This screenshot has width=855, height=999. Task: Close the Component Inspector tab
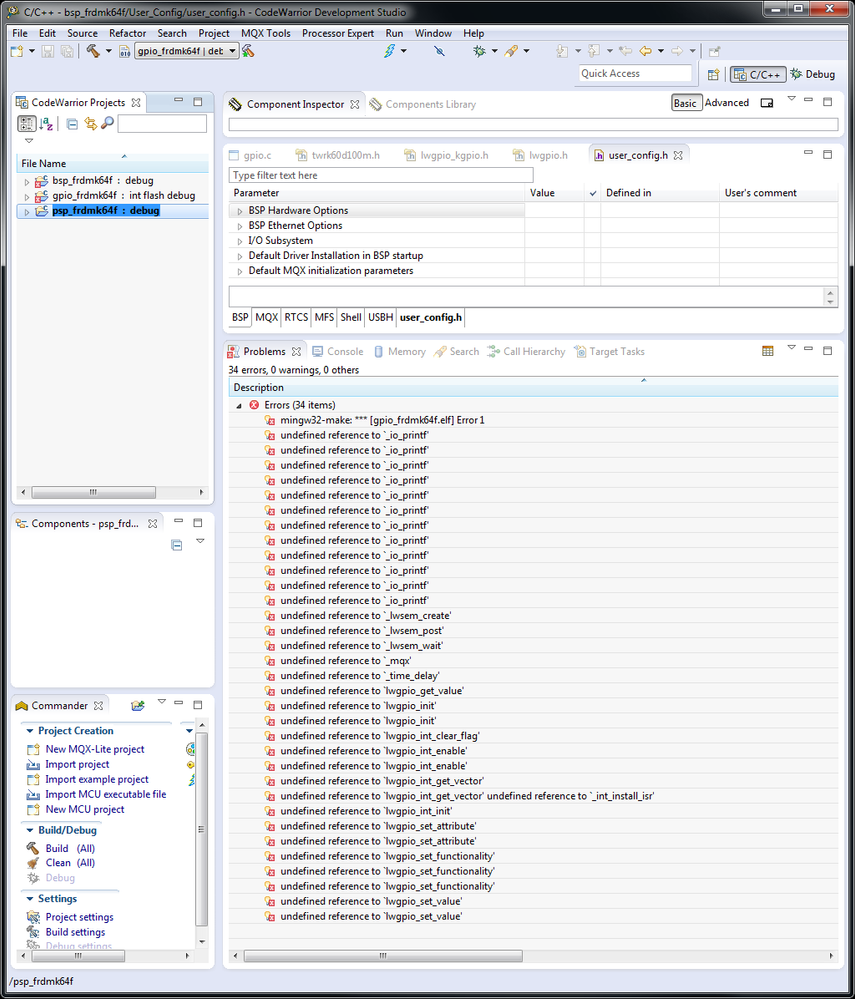pos(355,104)
